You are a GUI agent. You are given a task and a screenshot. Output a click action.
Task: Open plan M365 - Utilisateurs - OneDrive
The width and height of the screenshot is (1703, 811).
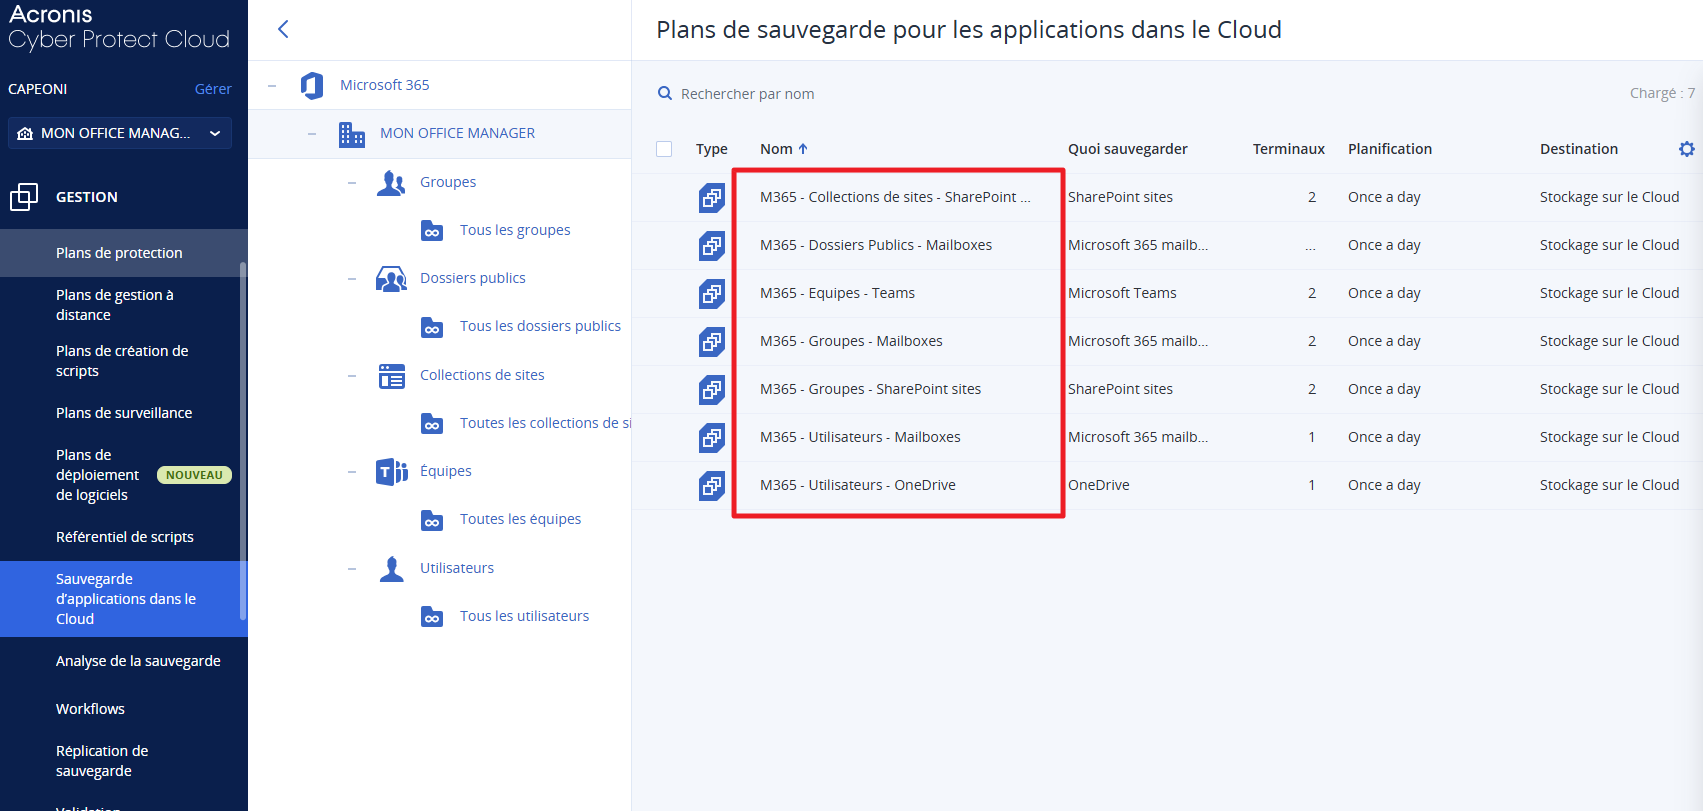[x=857, y=485]
